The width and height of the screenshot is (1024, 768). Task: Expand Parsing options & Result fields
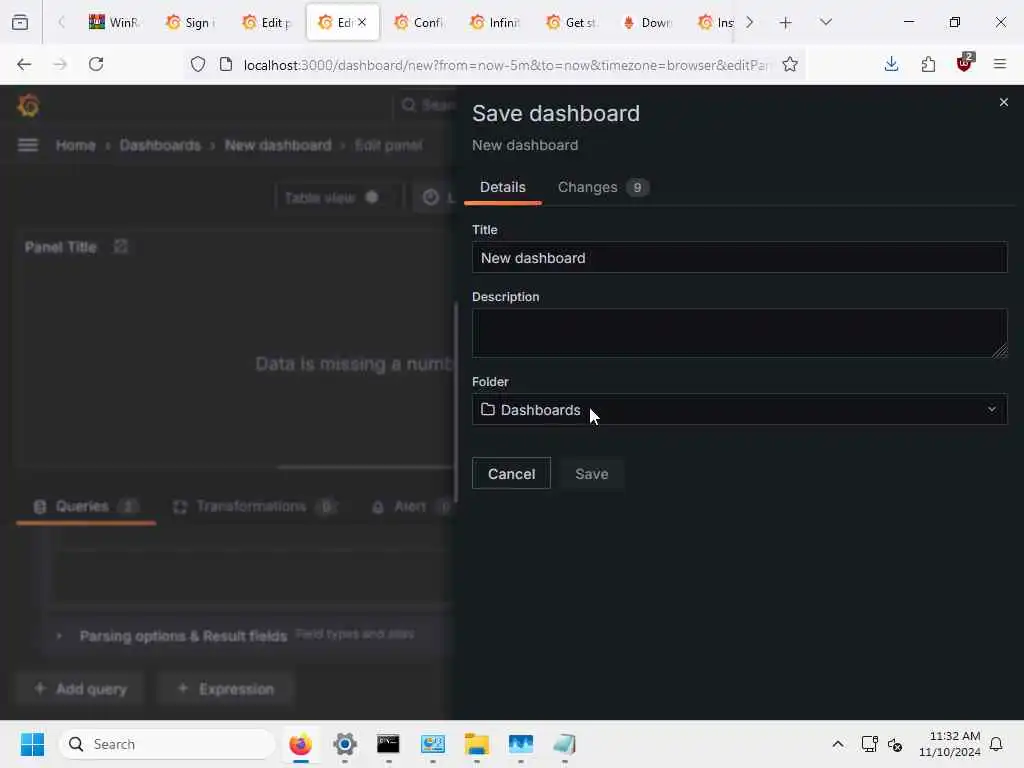tap(183, 635)
